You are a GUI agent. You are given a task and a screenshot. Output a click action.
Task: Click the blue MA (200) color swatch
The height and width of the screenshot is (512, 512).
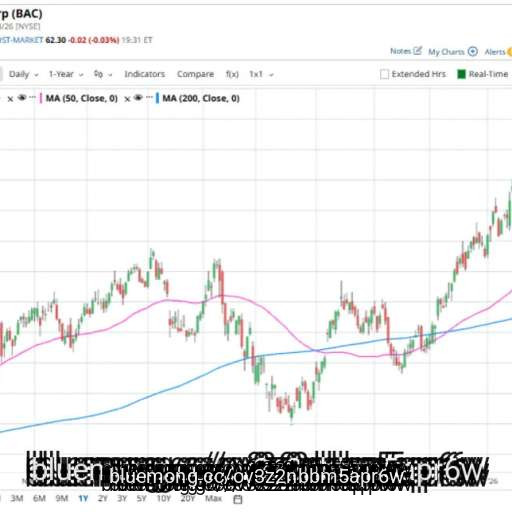(x=157, y=98)
